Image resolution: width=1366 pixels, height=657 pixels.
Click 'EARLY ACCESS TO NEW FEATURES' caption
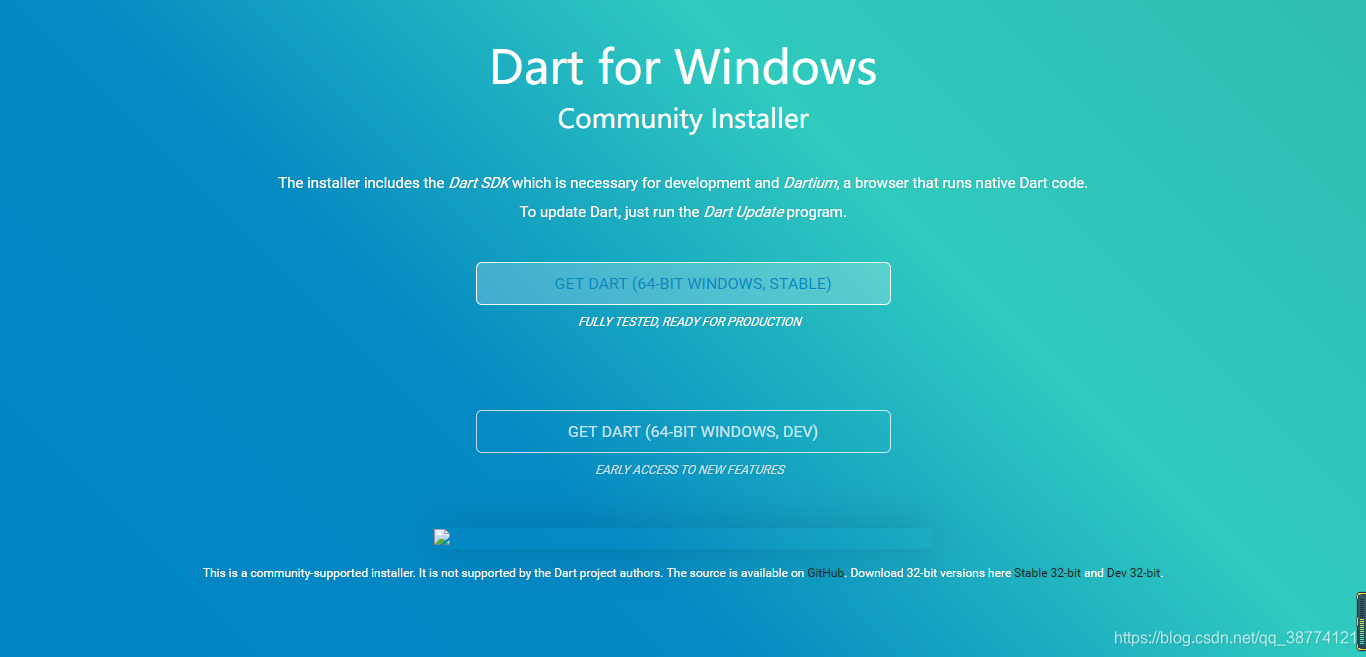[x=690, y=469]
